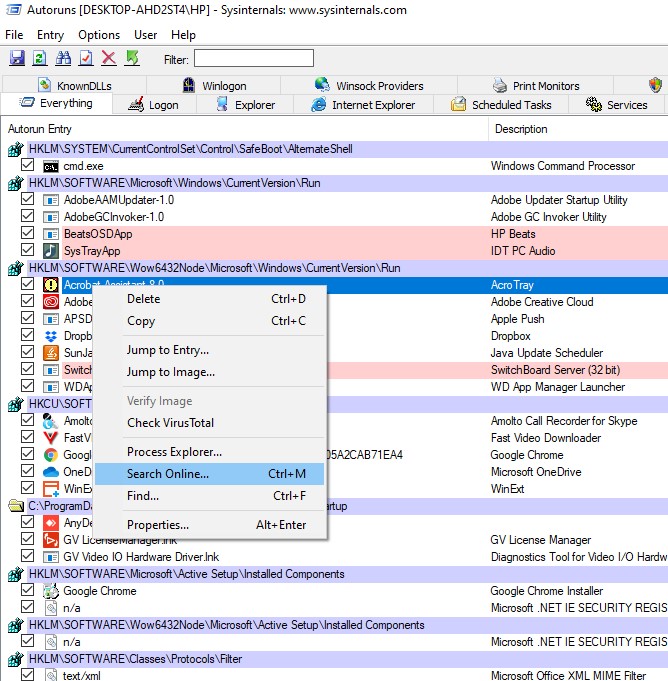
Task: Select Jump to Image... in context menu
Action: coord(210,372)
